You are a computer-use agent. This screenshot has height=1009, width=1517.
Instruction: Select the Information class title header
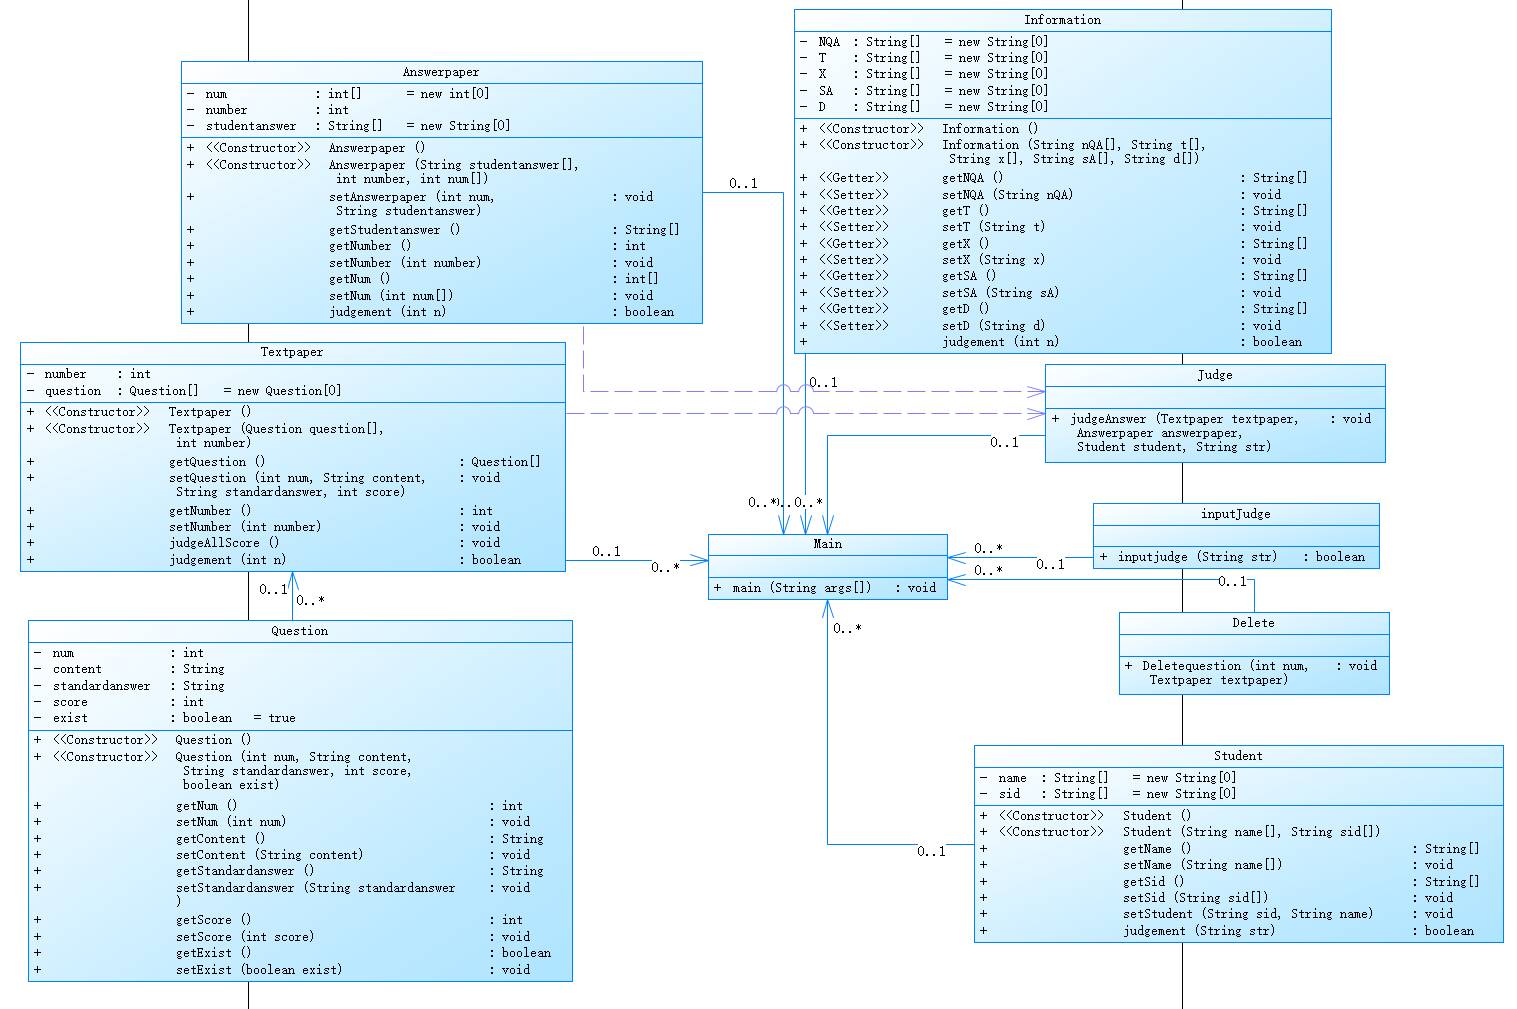pyautogui.click(x=1062, y=20)
